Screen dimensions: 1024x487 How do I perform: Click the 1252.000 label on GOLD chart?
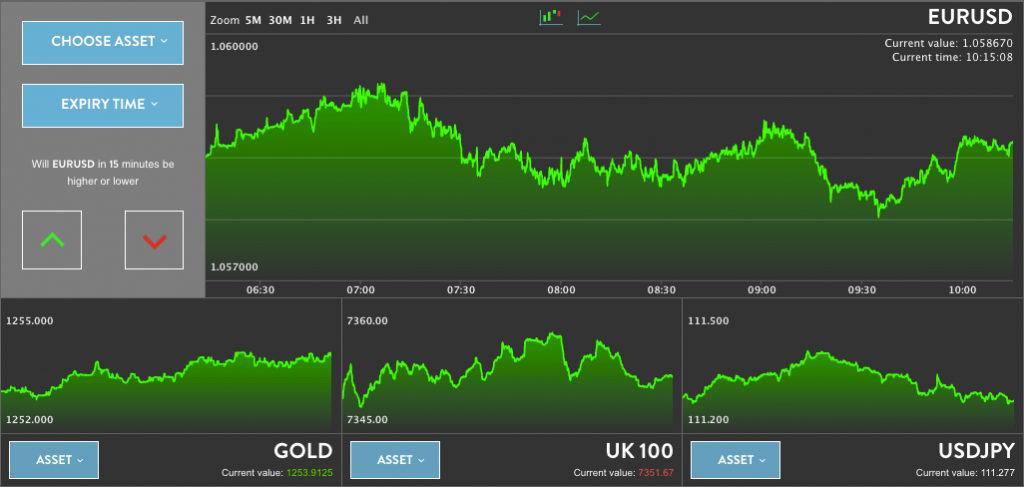[29, 420]
